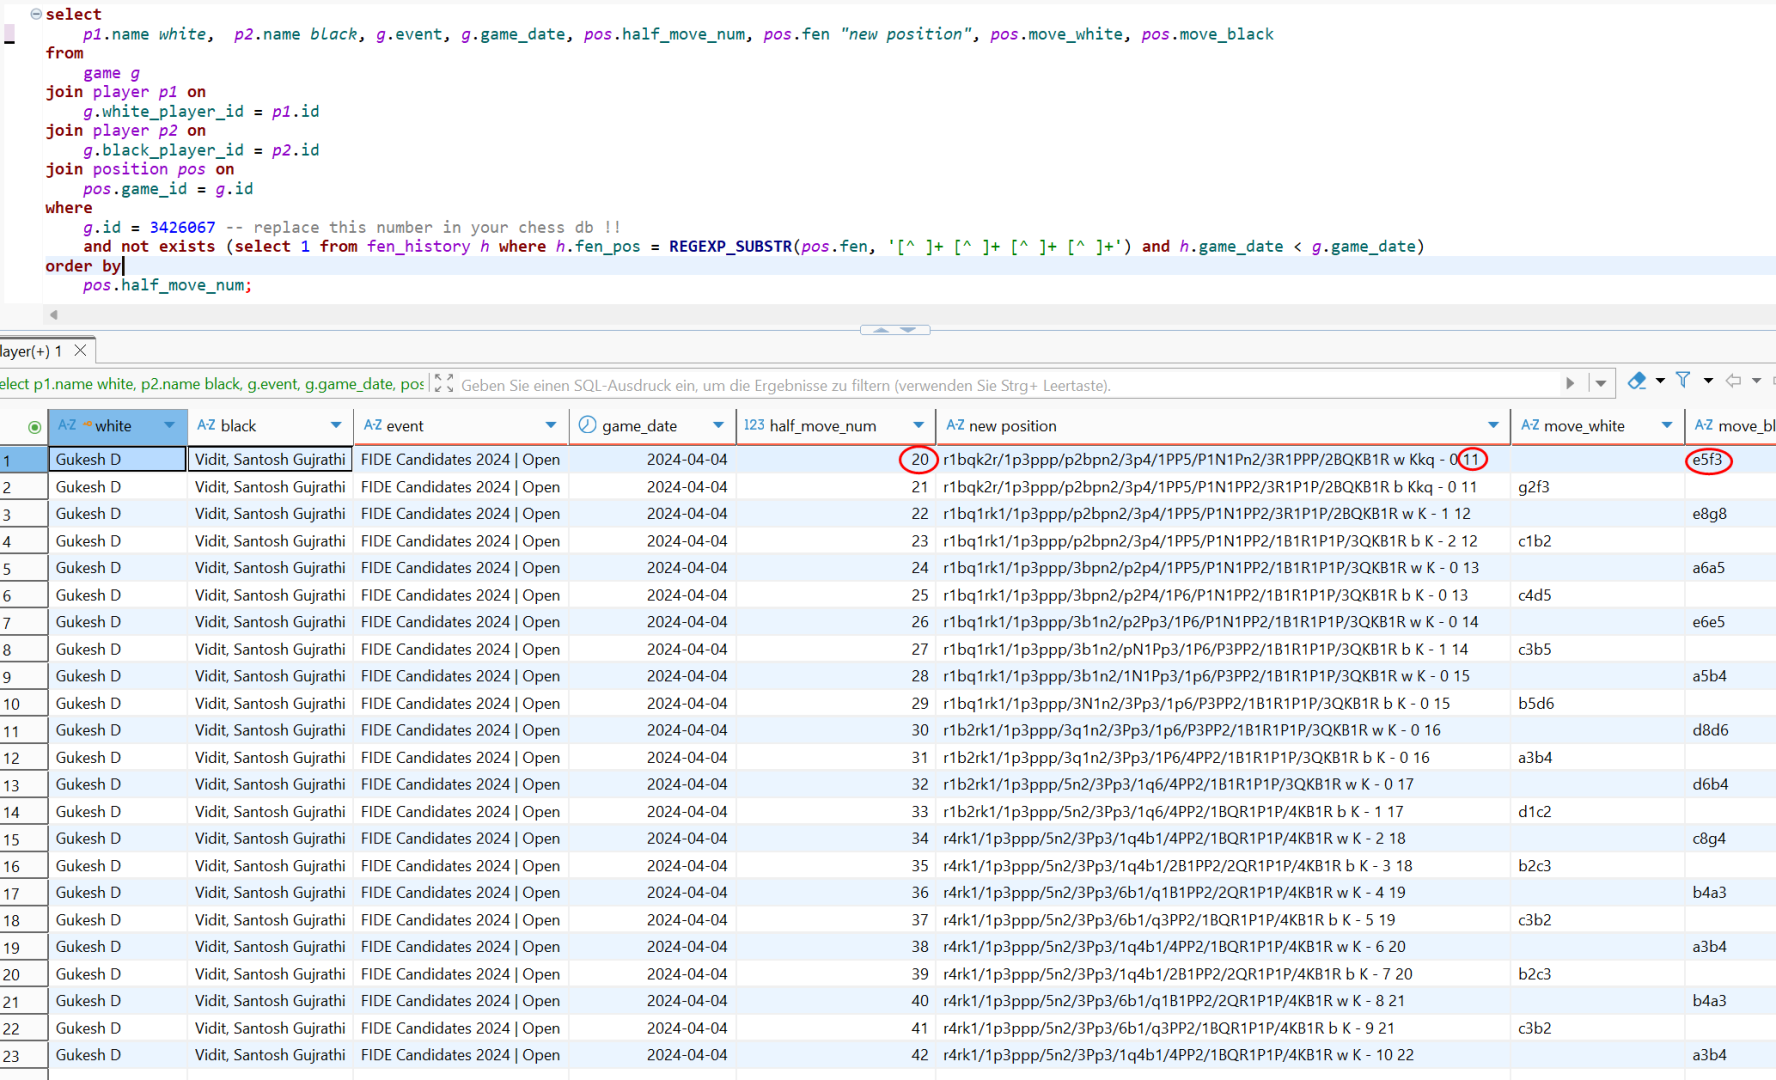Image resolution: width=1776 pixels, height=1080 pixels.
Task: Select row 12 by its row number
Action: coord(12,758)
